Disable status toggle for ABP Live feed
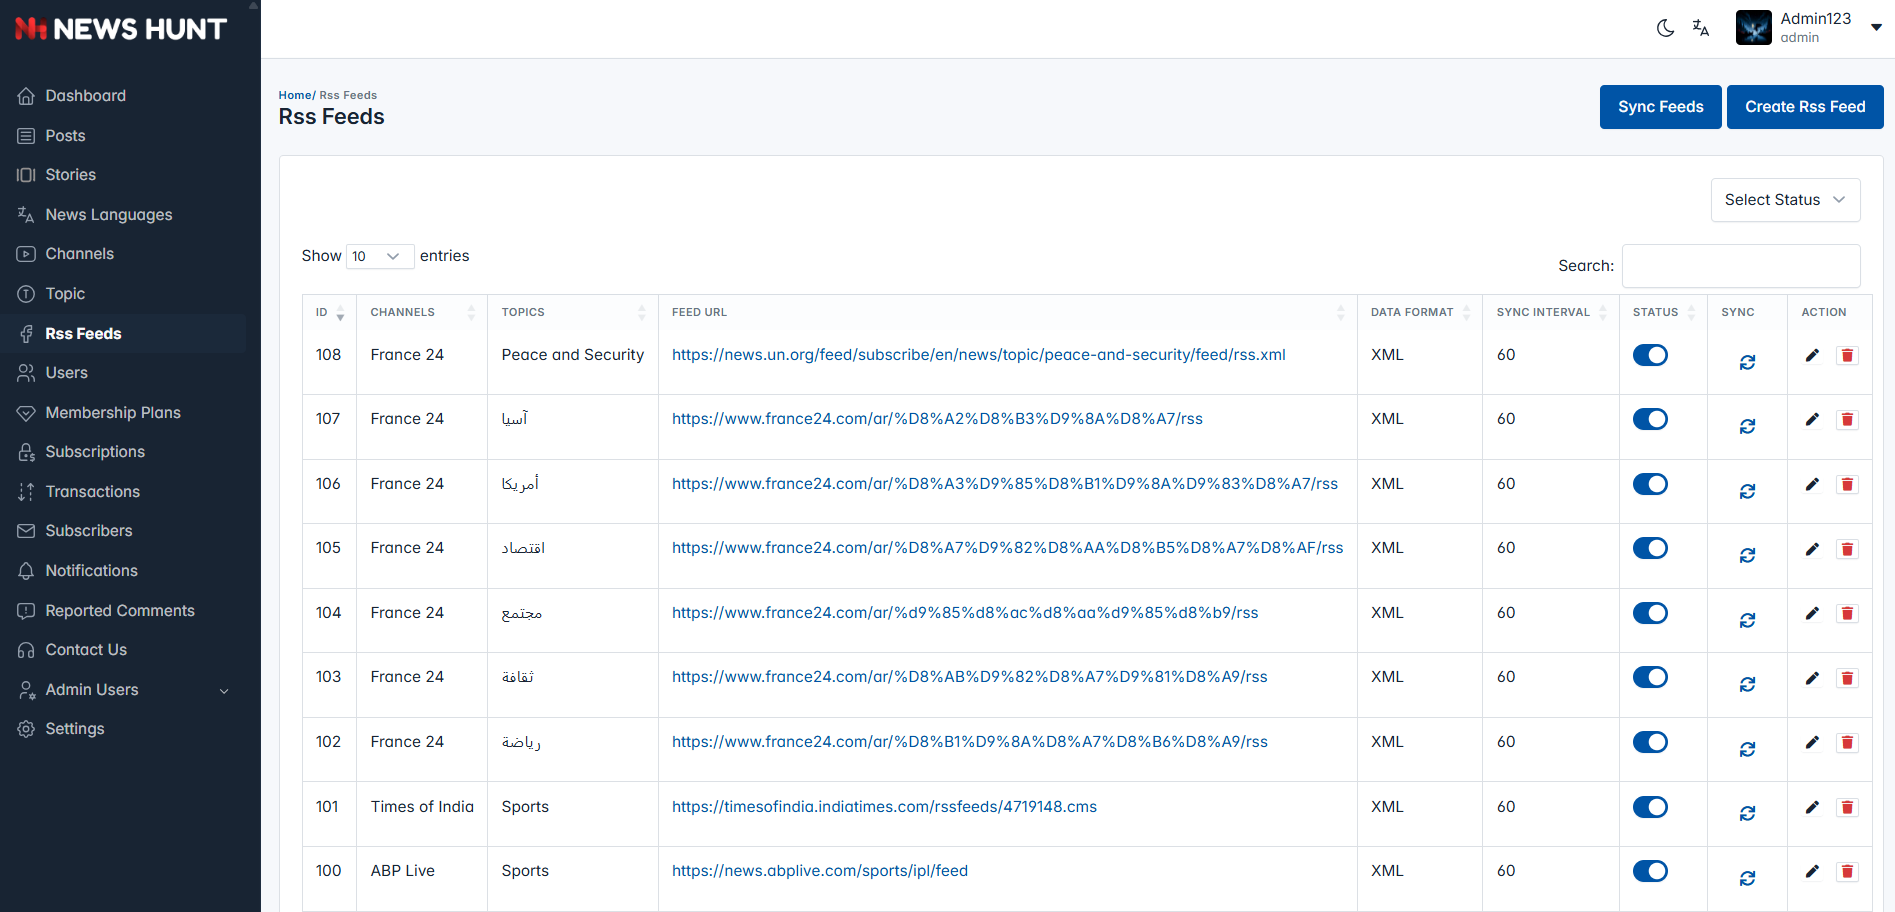Image resolution: width=1895 pixels, height=912 pixels. pyautogui.click(x=1650, y=871)
